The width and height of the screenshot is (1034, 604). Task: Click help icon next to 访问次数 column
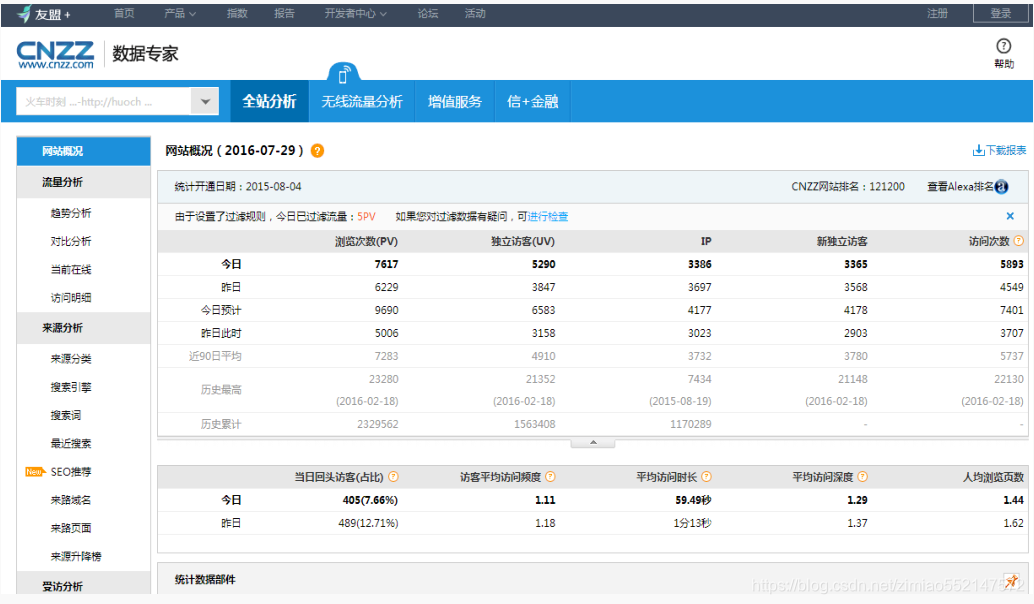[x=1018, y=241]
